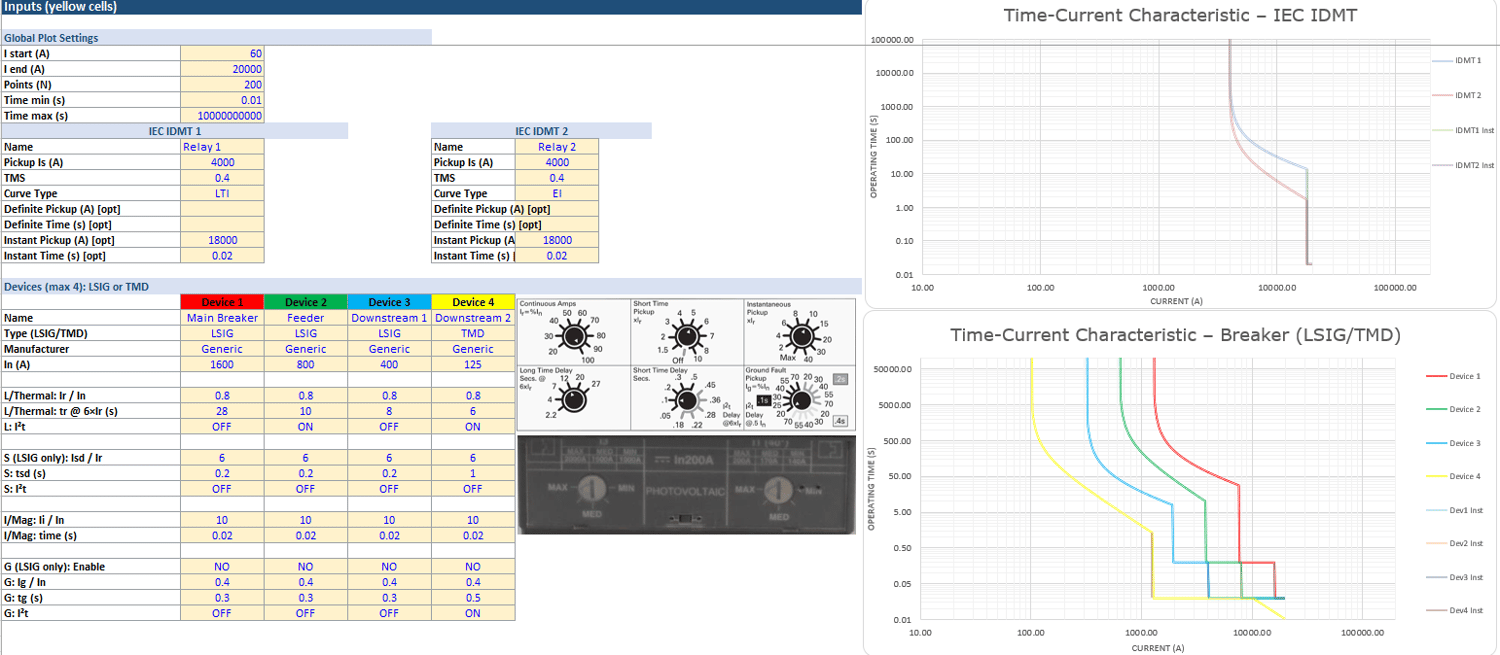Select Device 1 G Enable NO cell
The height and width of the screenshot is (655, 1500).
(222, 567)
